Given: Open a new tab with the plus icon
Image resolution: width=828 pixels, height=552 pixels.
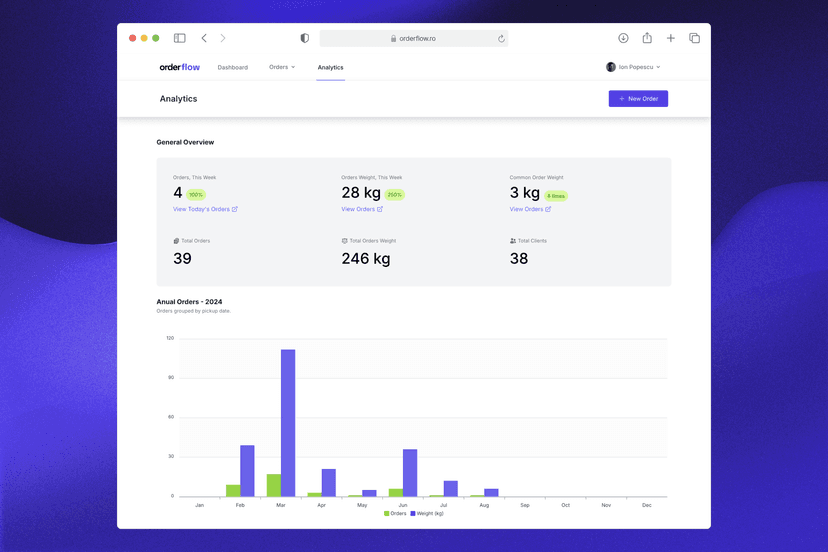Looking at the screenshot, I should [x=671, y=38].
